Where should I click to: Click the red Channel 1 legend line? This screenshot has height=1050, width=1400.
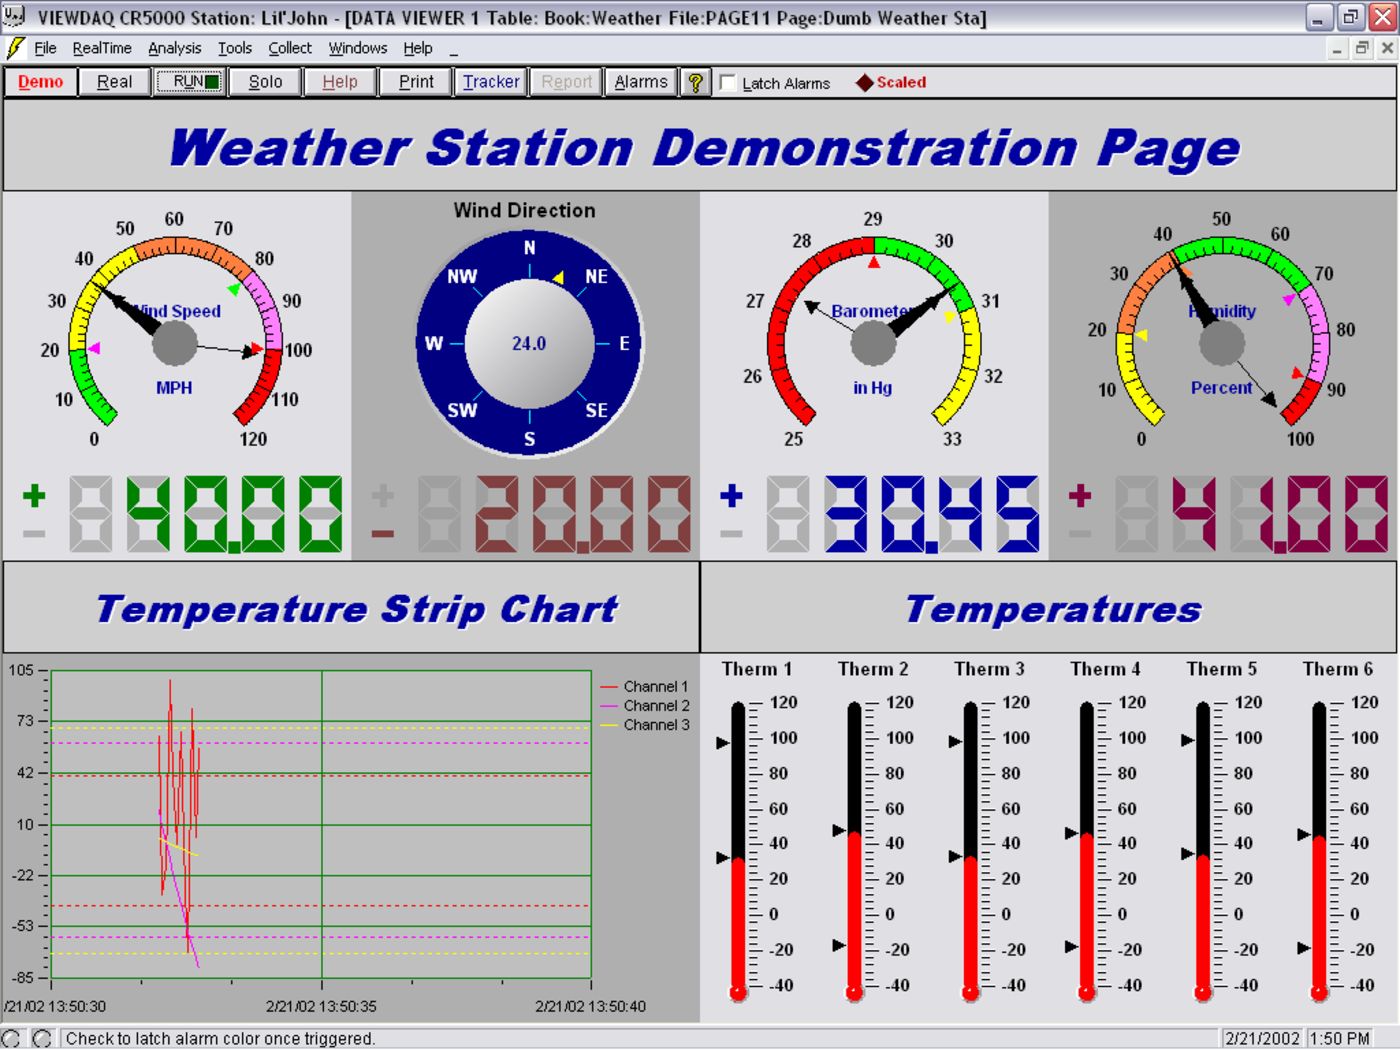[x=608, y=687]
